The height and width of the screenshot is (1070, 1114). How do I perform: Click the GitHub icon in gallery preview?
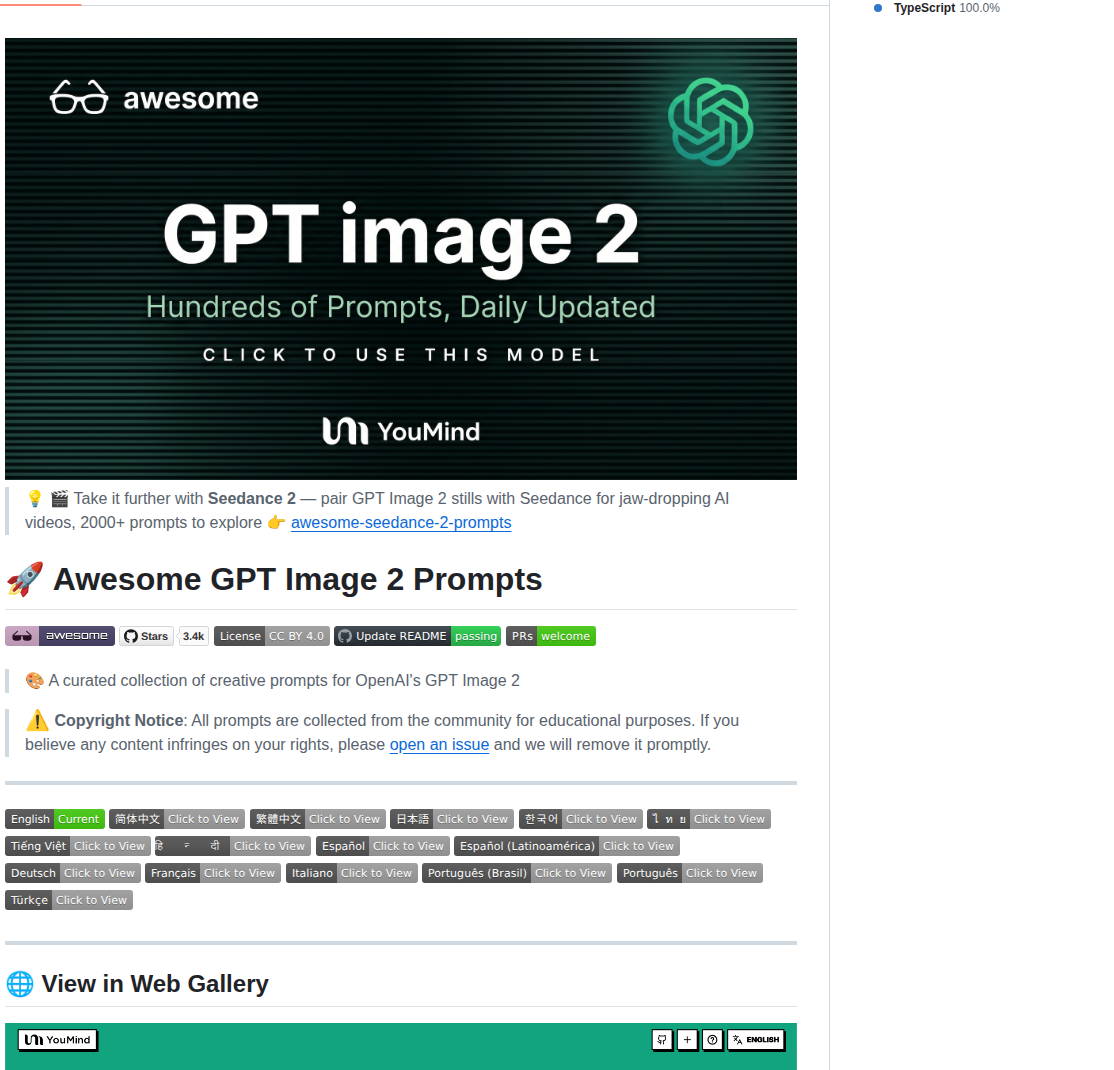pyautogui.click(x=661, y=1040)
